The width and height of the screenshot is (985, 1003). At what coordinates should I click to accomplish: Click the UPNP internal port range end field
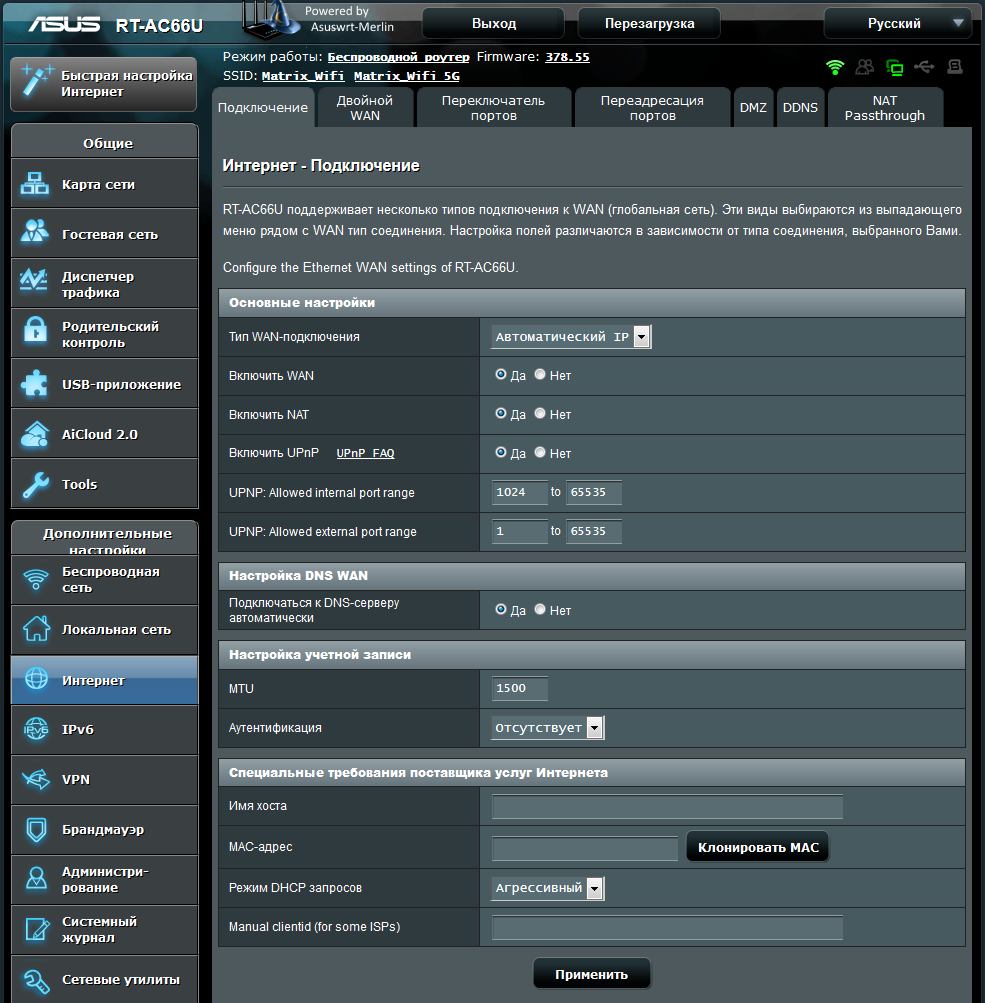(594, 492)
